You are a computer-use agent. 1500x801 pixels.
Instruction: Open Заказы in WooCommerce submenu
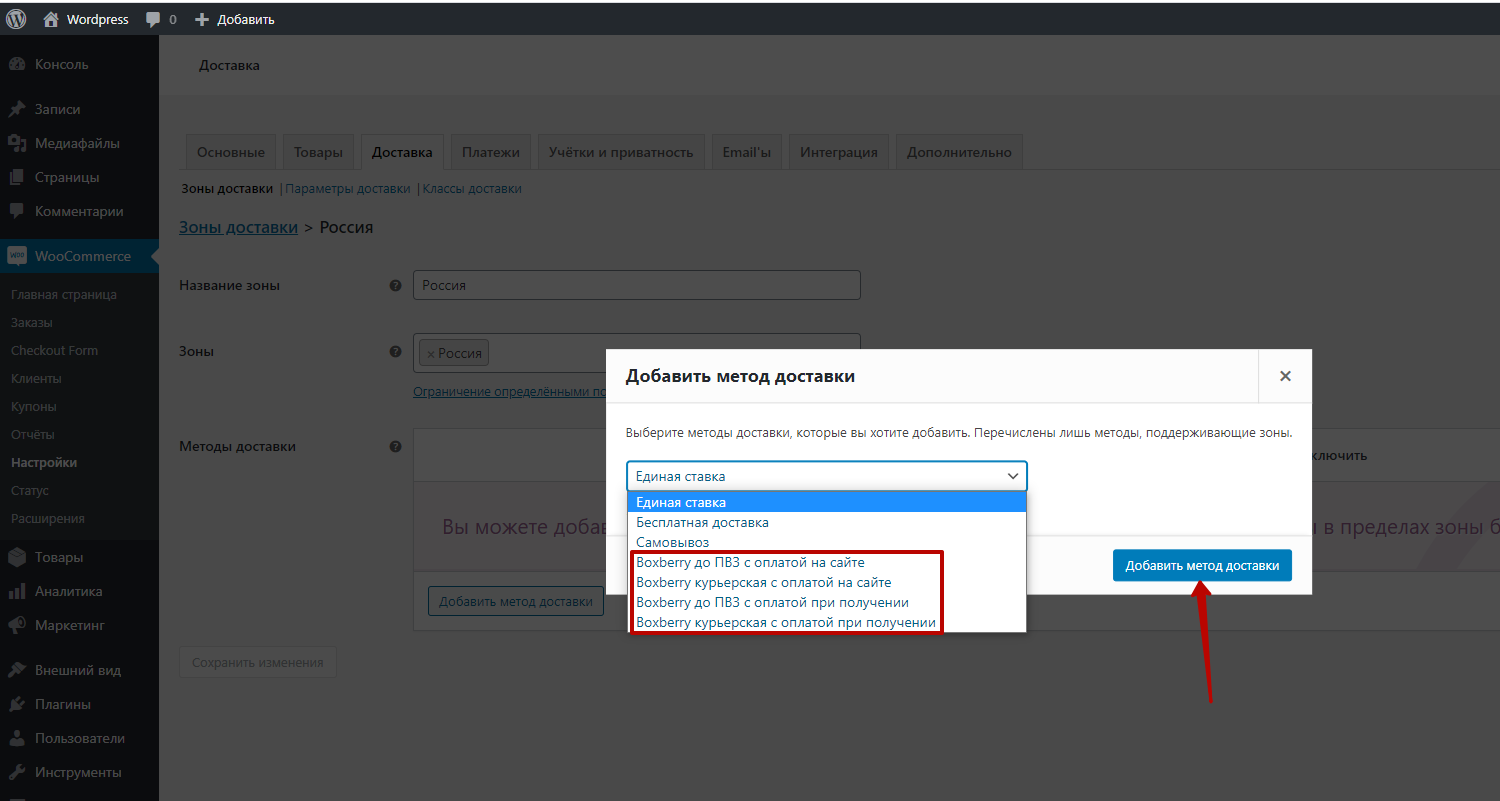pos(32,322)
